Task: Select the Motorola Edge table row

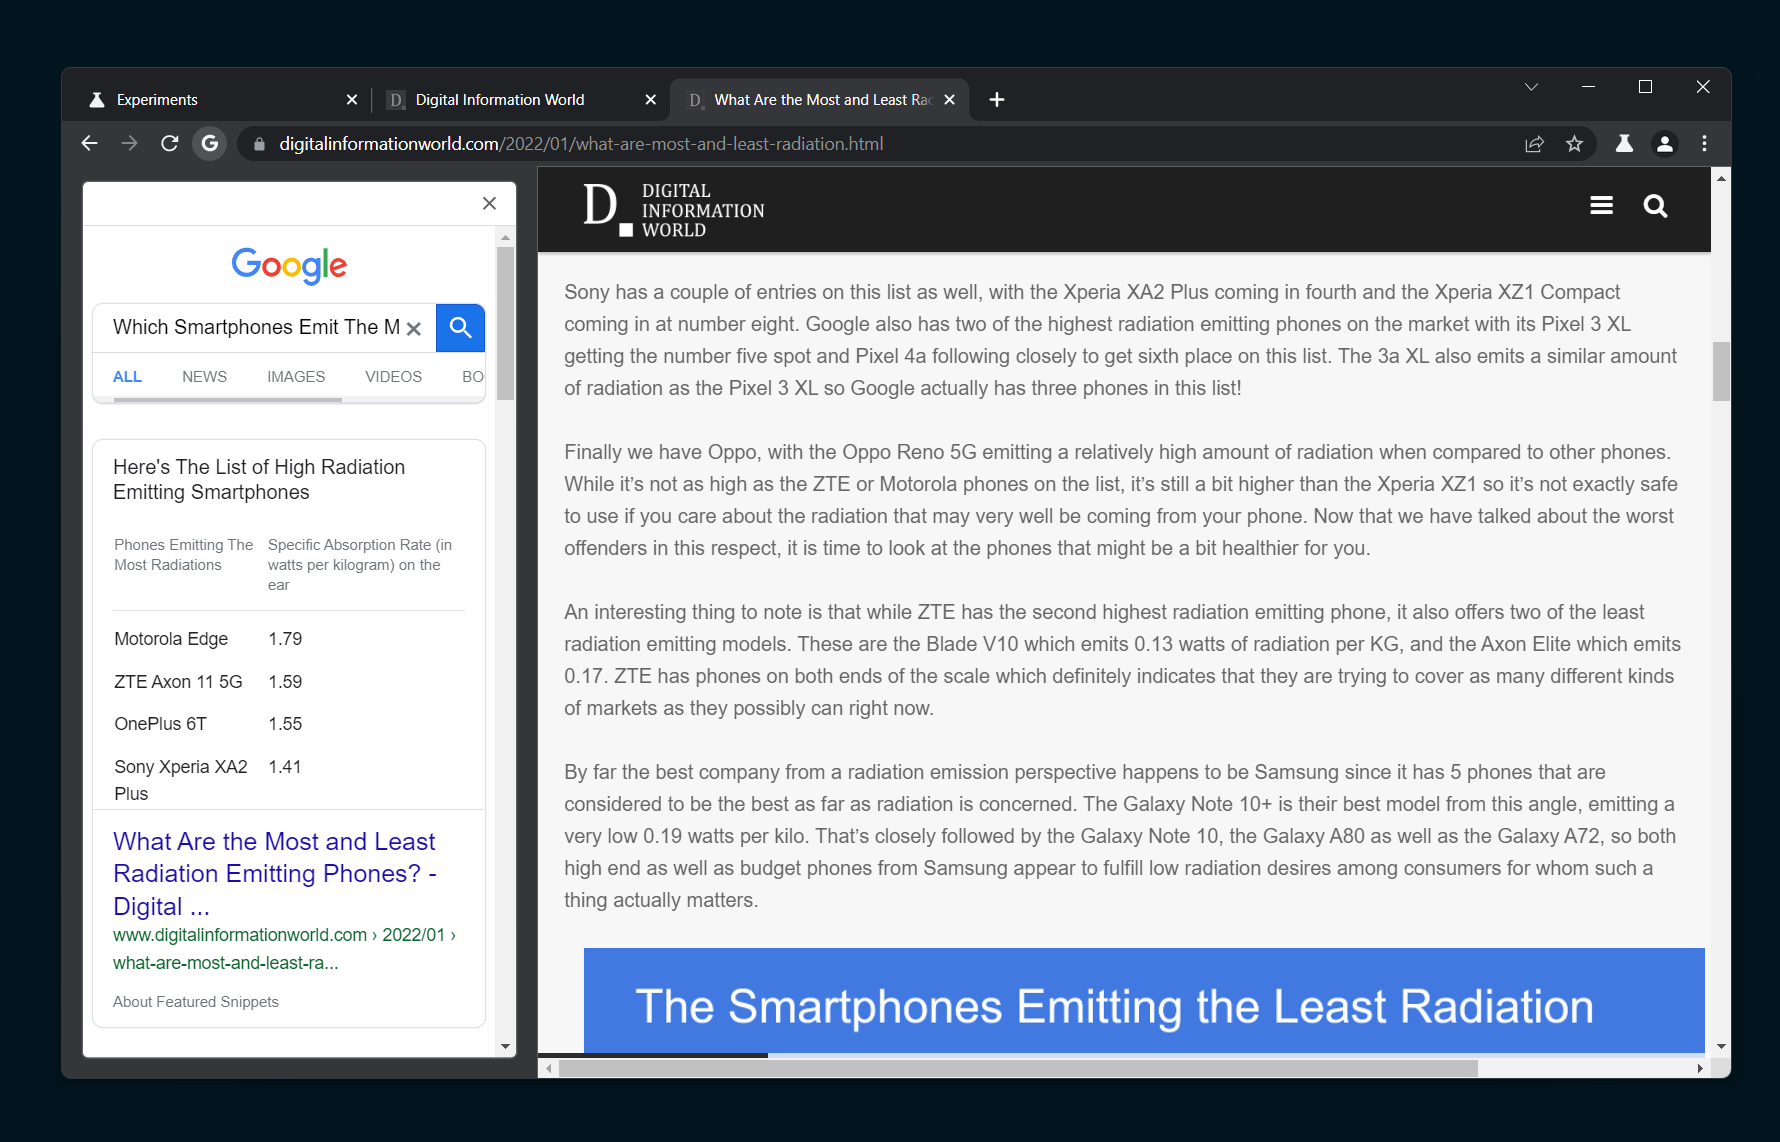Action: coord(289,639)
